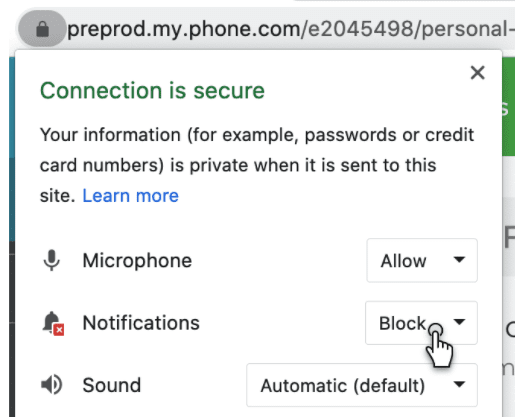Open the Sound Automatic (default) dropdown
This screenshot has height=417, width=515.
[x=362, y=385]
